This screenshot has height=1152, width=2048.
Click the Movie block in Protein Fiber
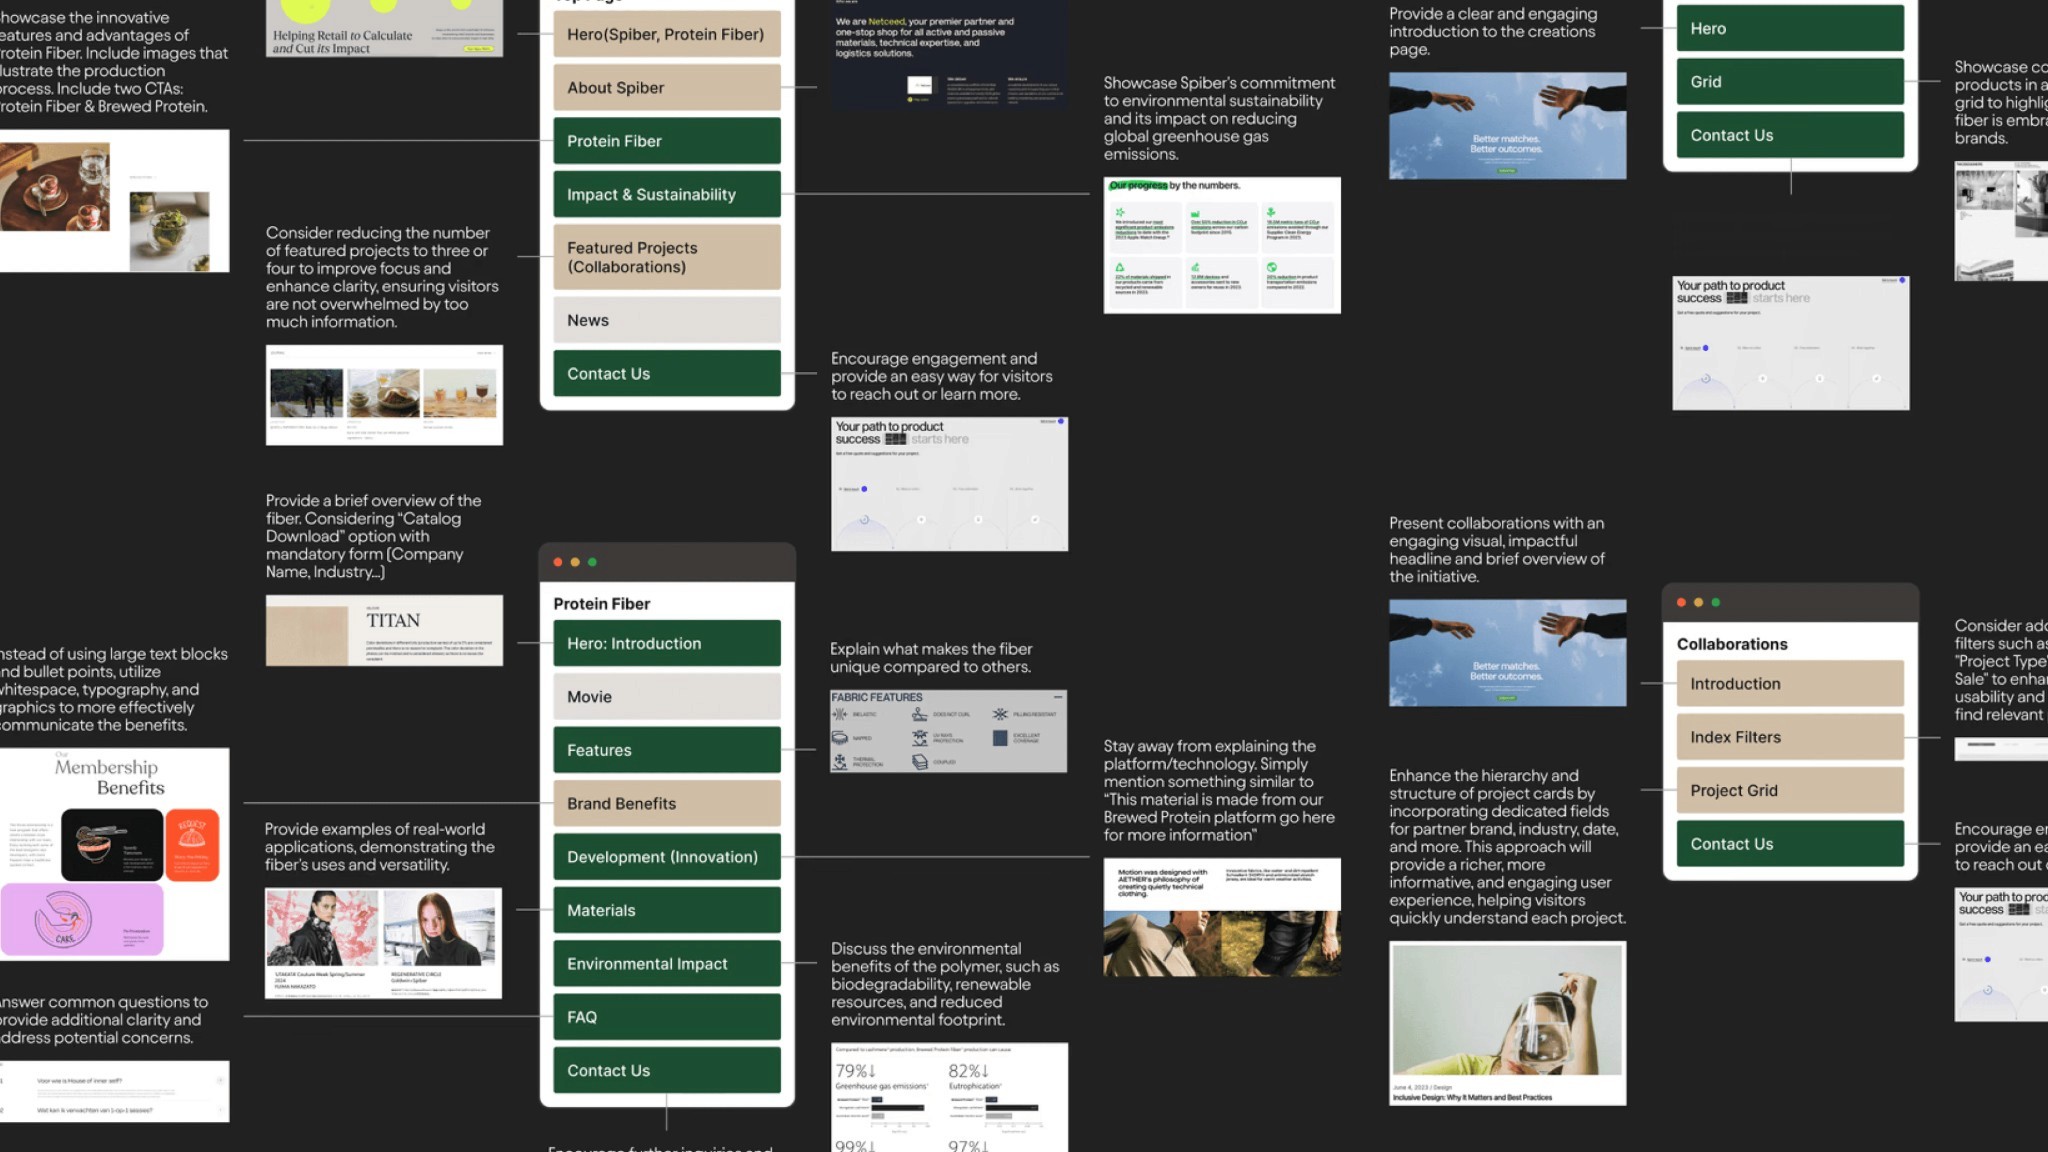(666, 697)
